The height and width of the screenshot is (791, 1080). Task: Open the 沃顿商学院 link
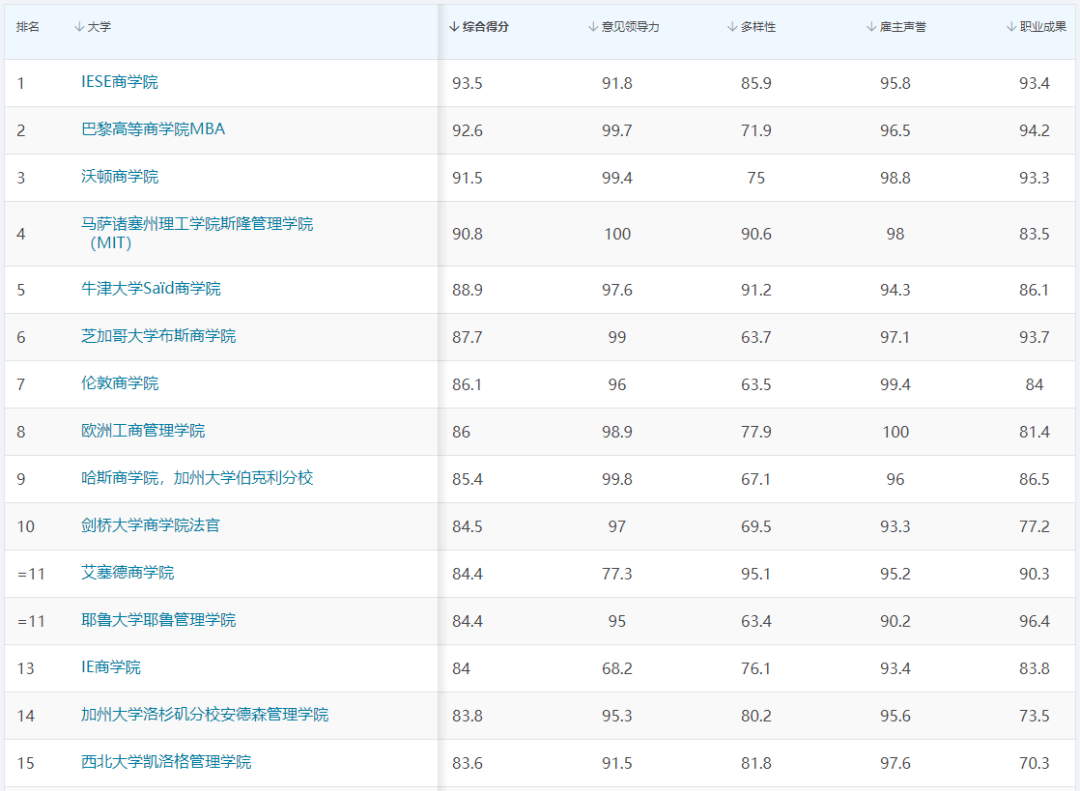pos(120,178)
